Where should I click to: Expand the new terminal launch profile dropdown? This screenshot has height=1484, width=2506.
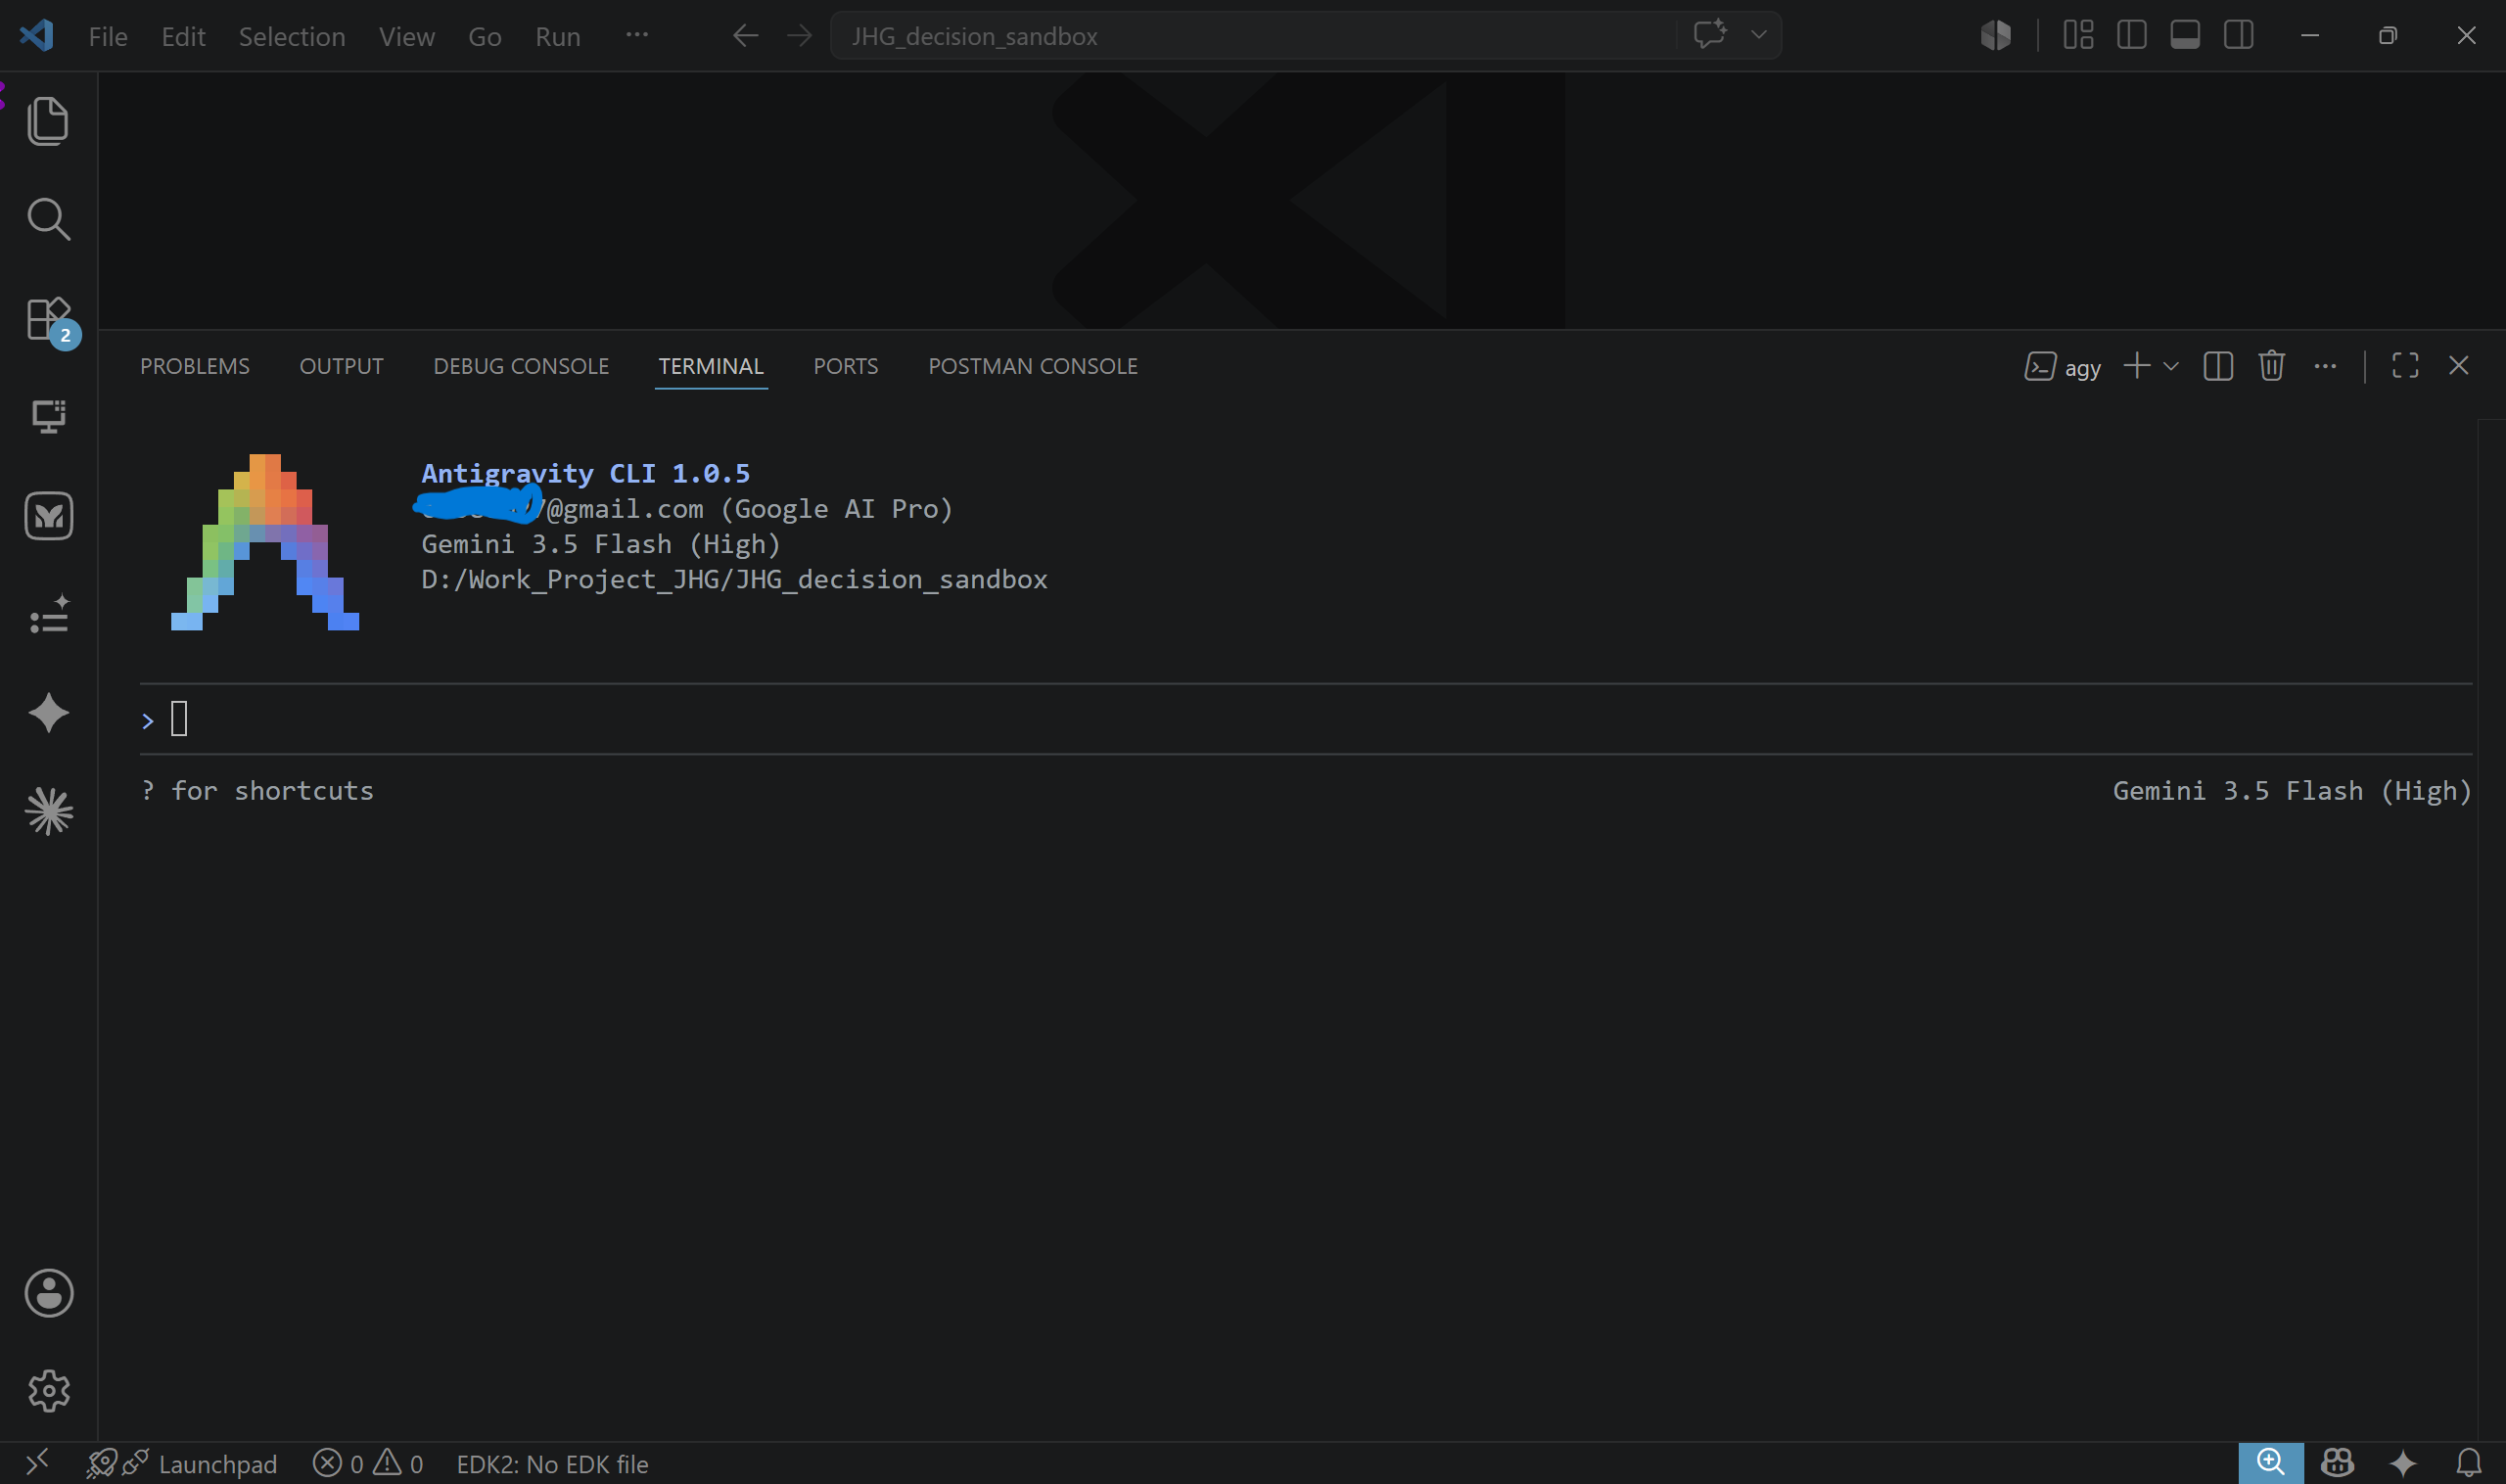(x=2171, y=366)
